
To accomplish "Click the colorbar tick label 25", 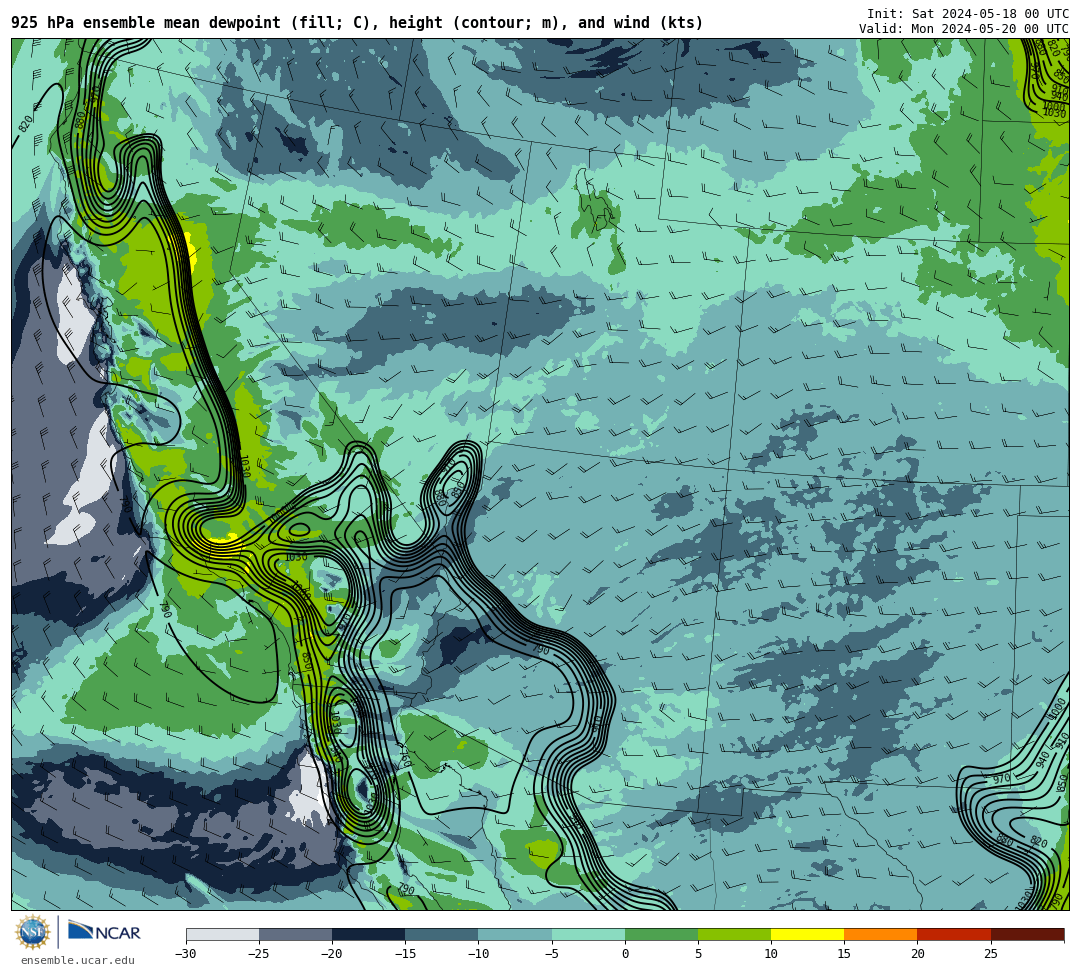I will pos(991,954).
